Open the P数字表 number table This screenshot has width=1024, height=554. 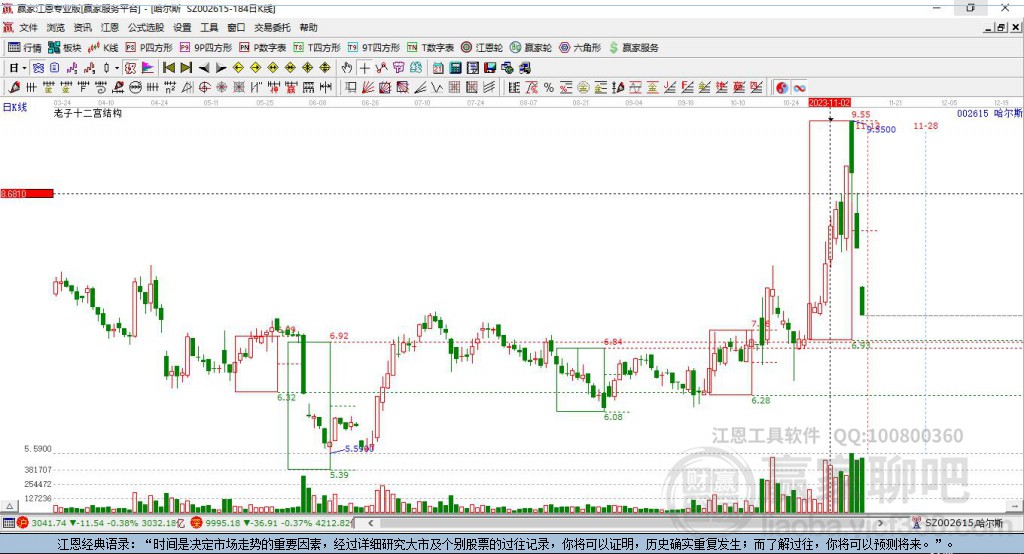tap(263, 48)
